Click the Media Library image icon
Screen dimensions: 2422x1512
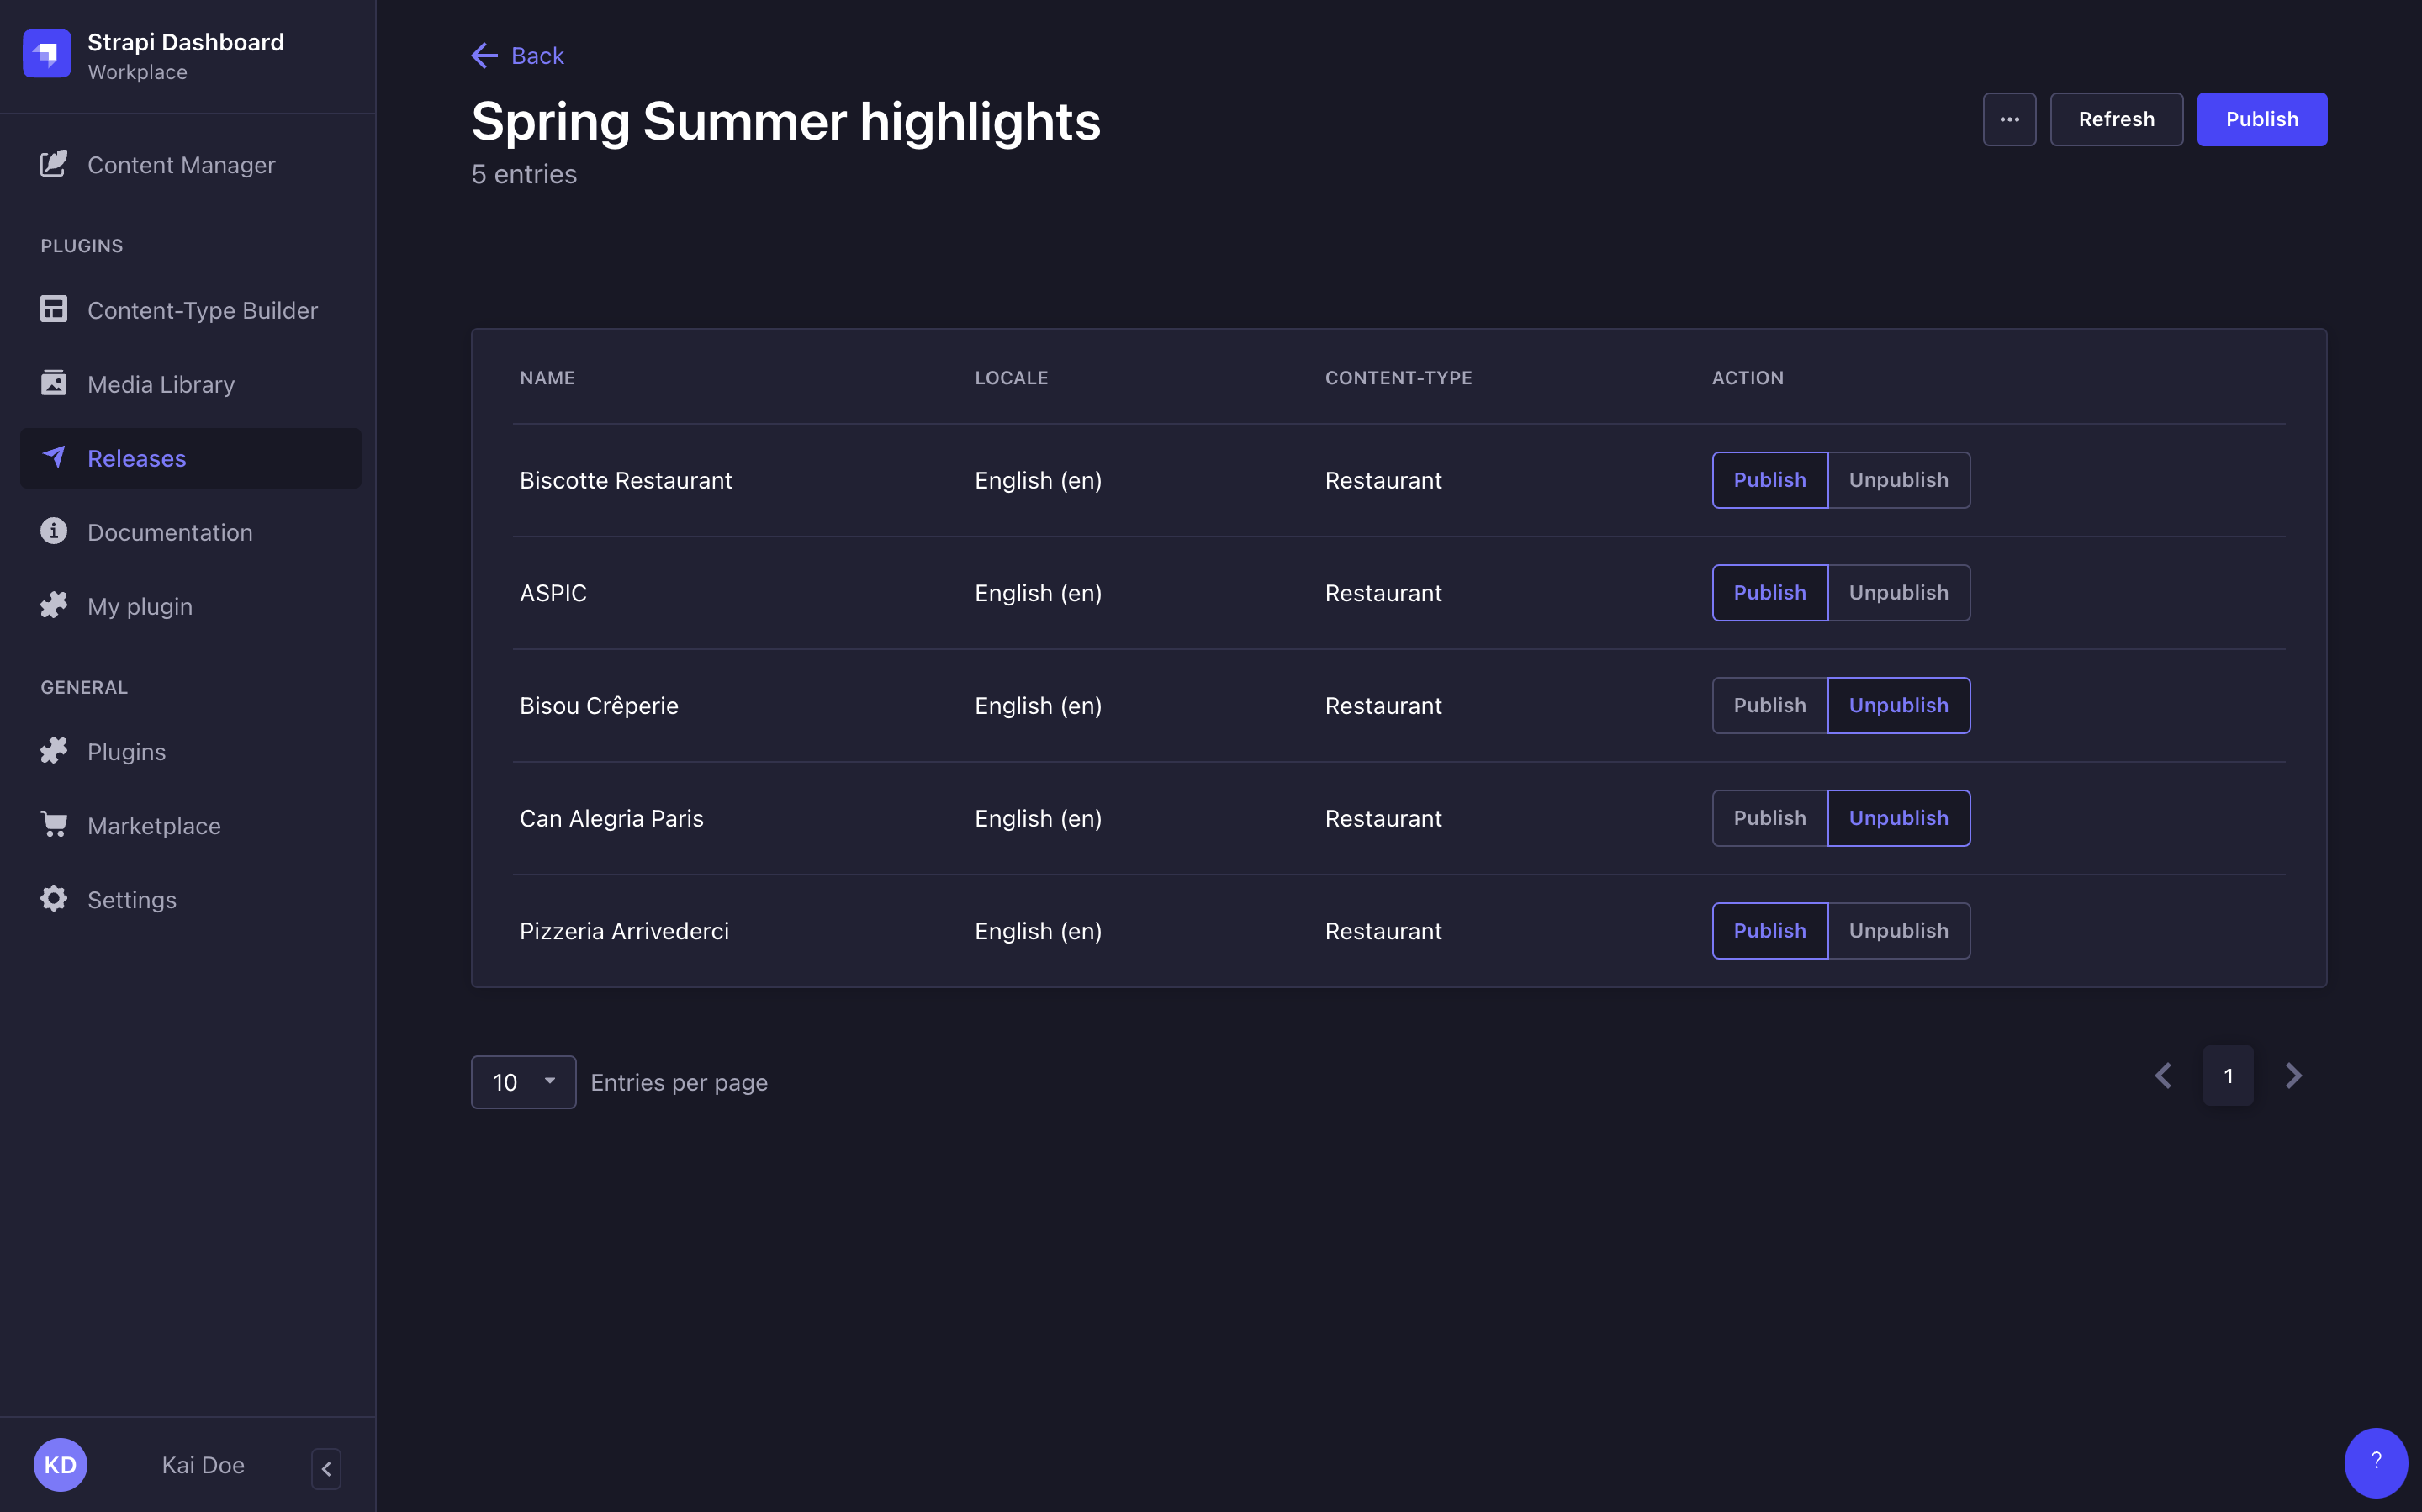54,383
